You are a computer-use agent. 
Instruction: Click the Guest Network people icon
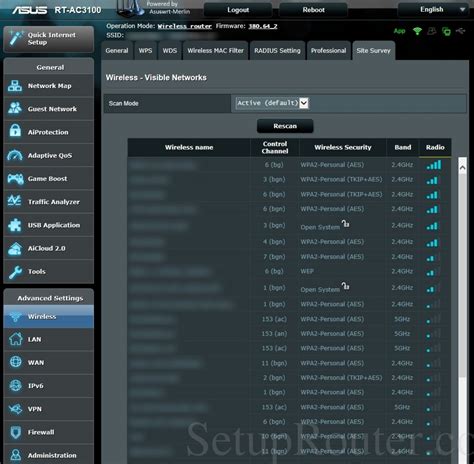(x=15, y=108)
